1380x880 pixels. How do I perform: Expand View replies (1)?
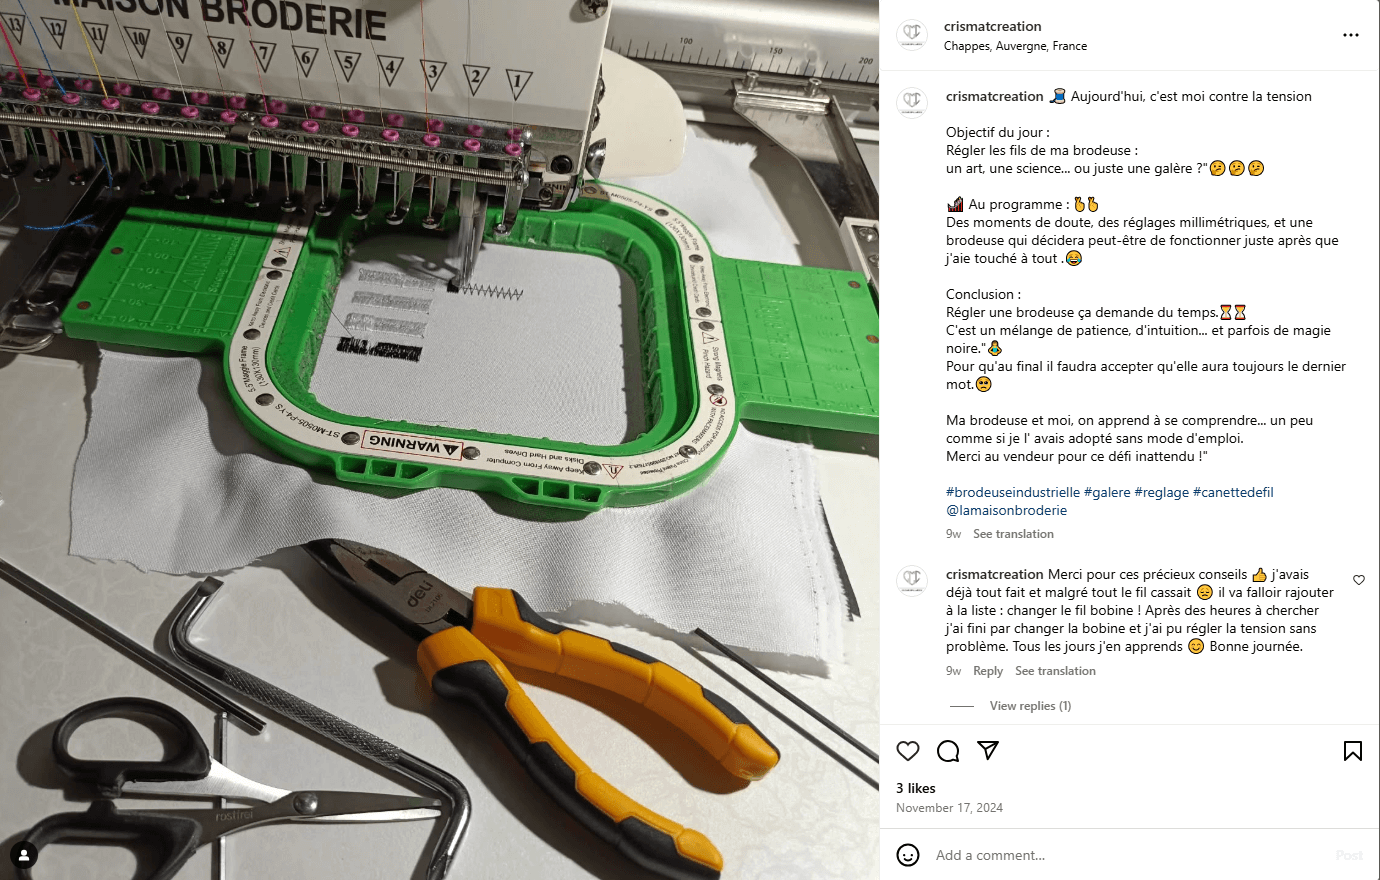(1030, 706)
